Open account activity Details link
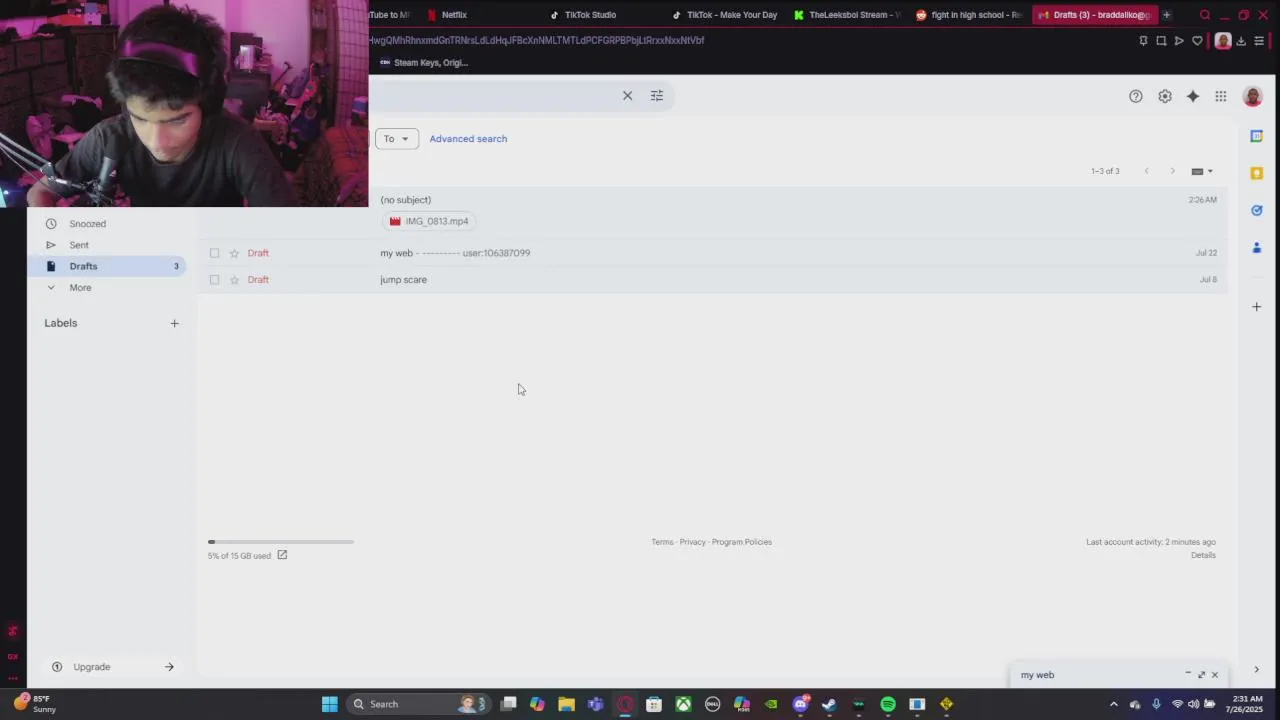This screenshot has height=720, width=1280. click(1203, 555)
